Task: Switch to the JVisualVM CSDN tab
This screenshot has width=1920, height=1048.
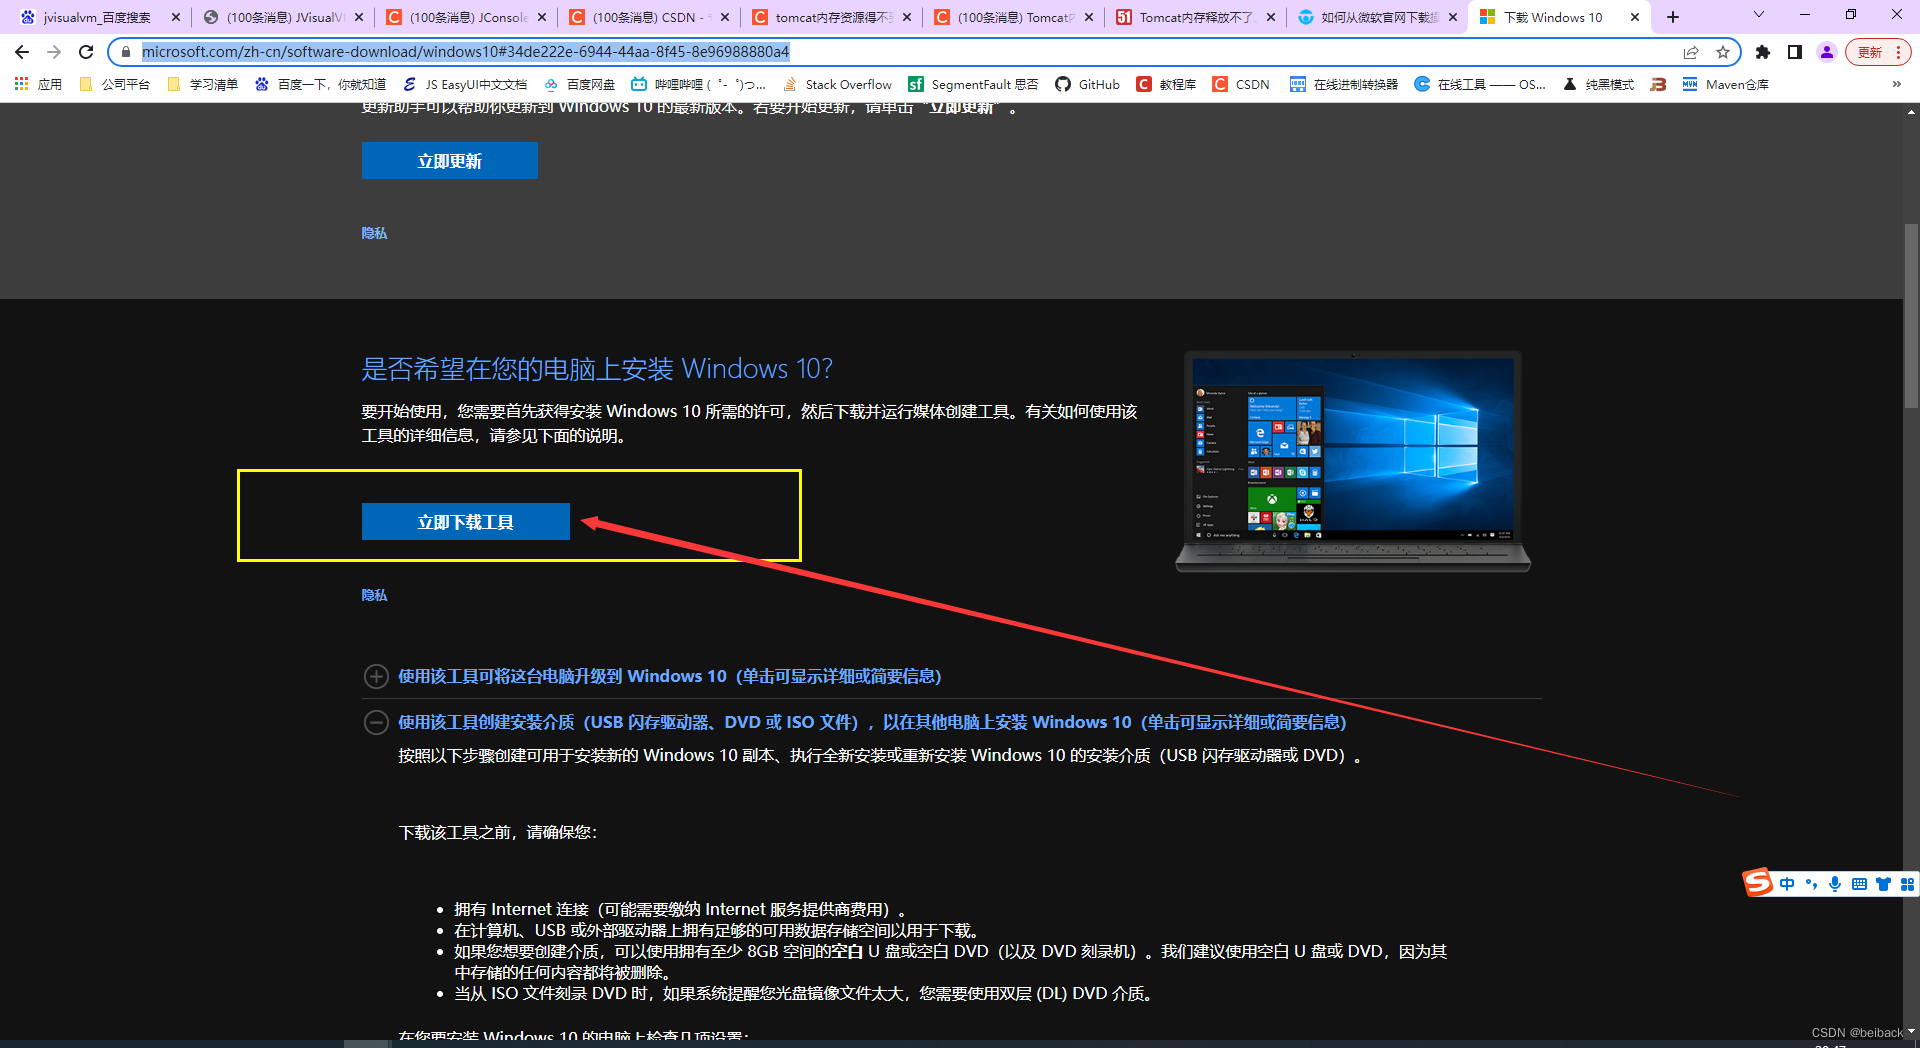Action: [284, 17]
